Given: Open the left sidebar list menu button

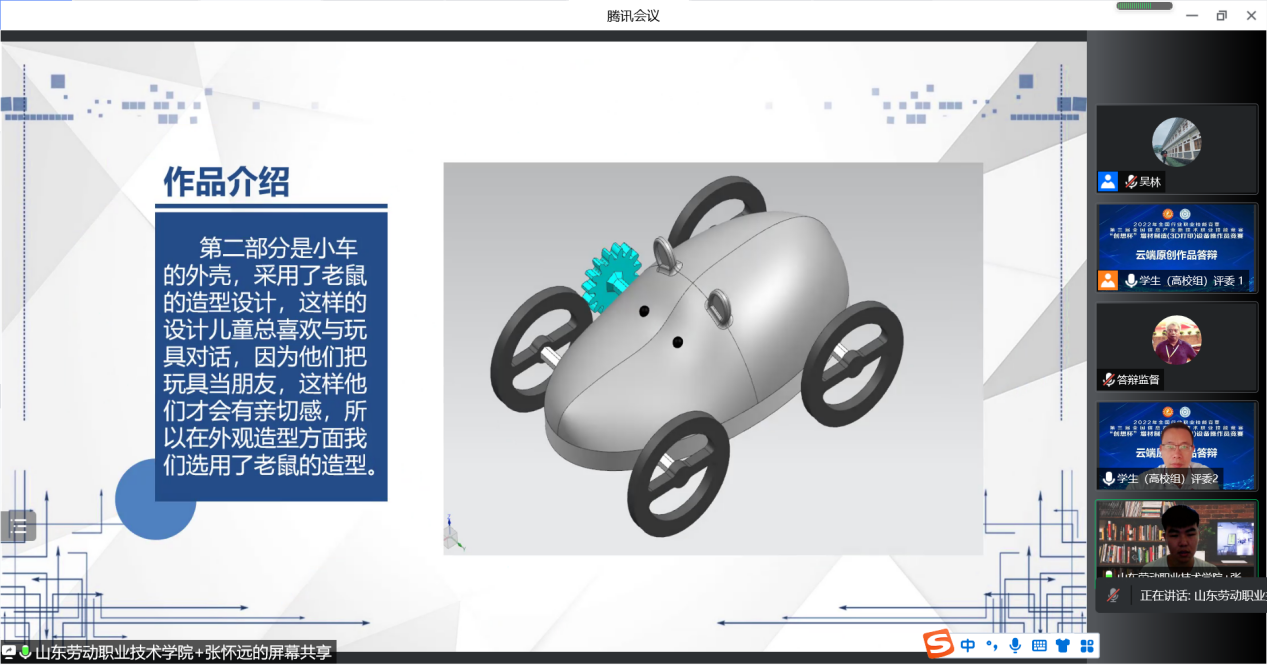Looking at the screenshot, I should [19, 525].
